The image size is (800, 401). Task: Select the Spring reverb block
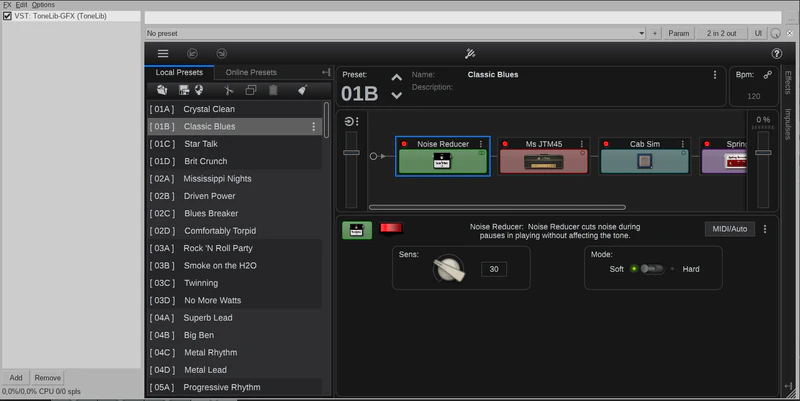click(724, 157)
